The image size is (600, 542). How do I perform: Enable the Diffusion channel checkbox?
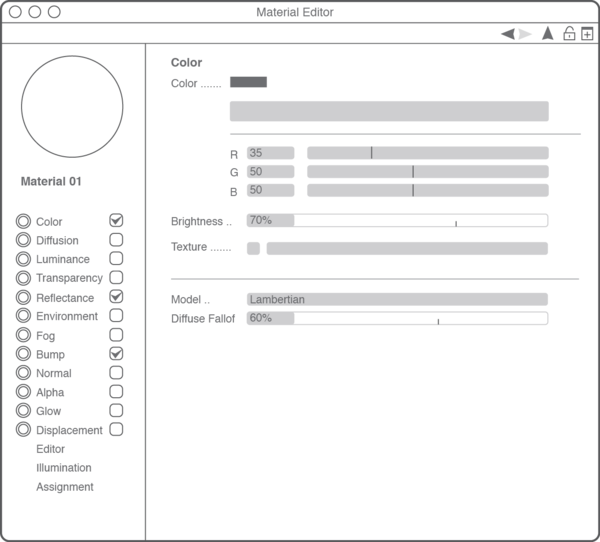(116, 240)
